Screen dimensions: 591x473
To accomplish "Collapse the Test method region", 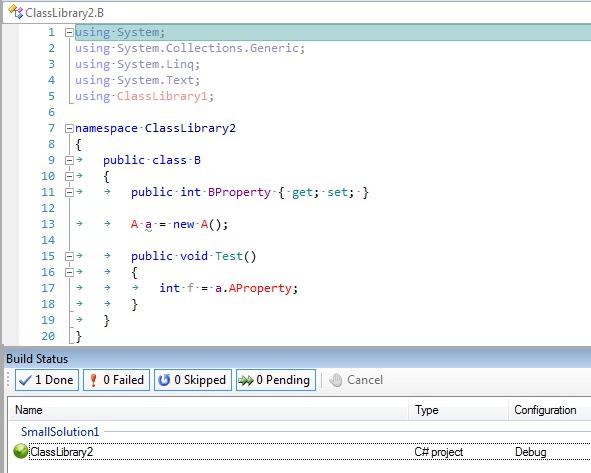I will [x=69, y=257].
